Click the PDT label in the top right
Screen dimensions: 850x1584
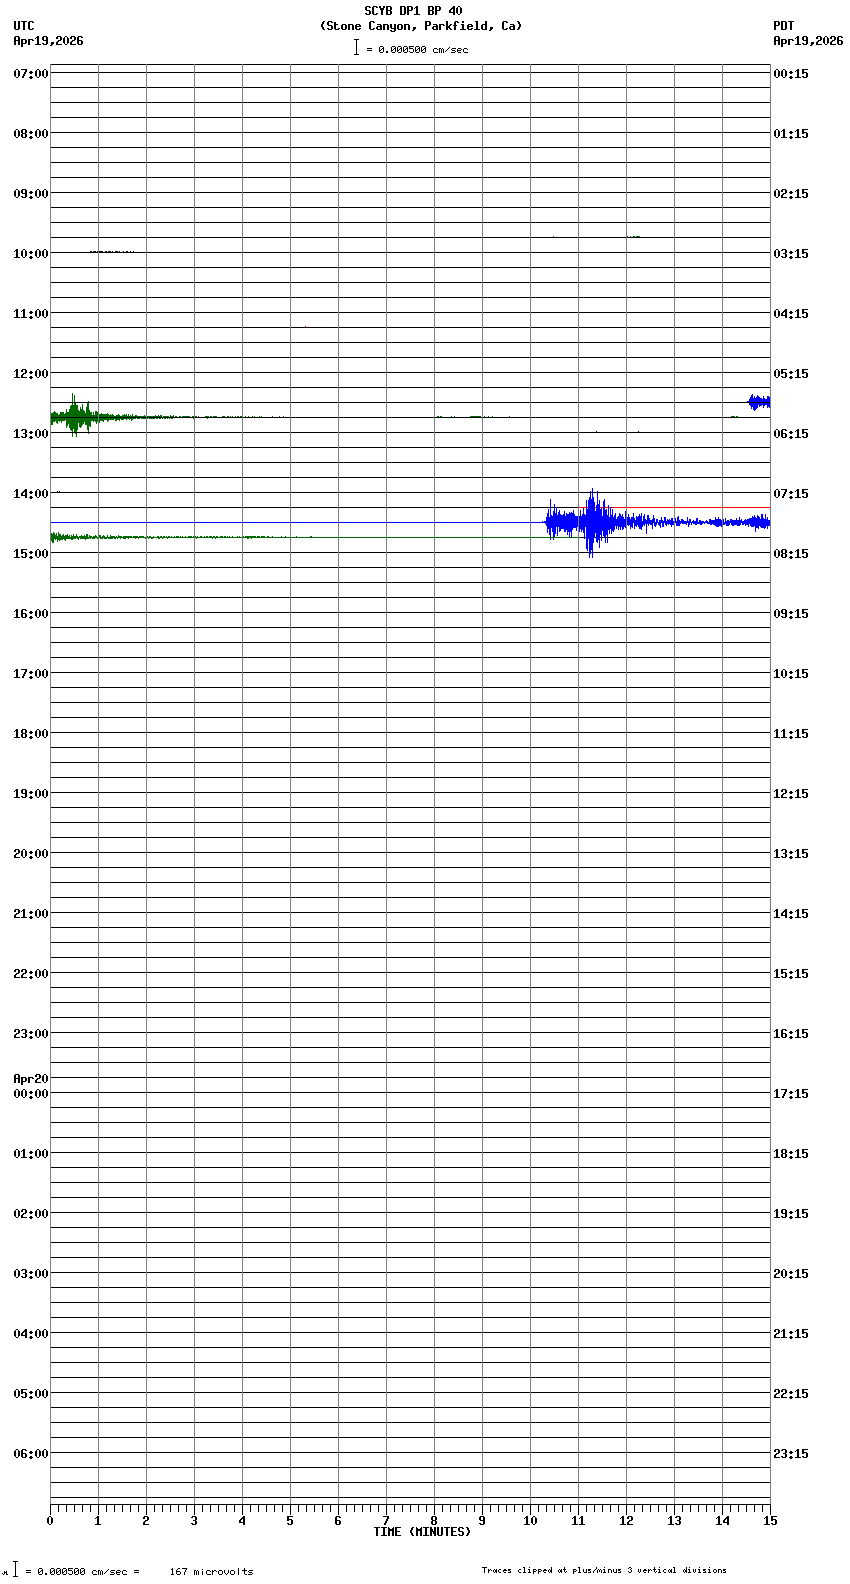[783, 26]
